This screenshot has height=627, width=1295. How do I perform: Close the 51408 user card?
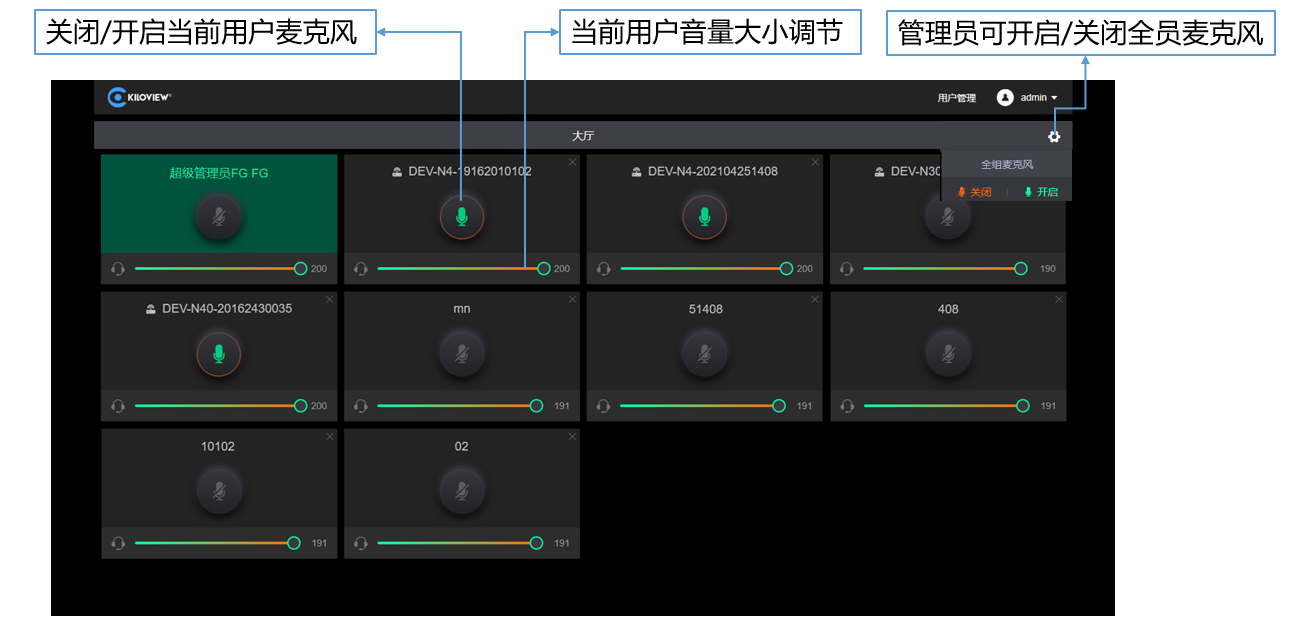click(x=816, y=299)
